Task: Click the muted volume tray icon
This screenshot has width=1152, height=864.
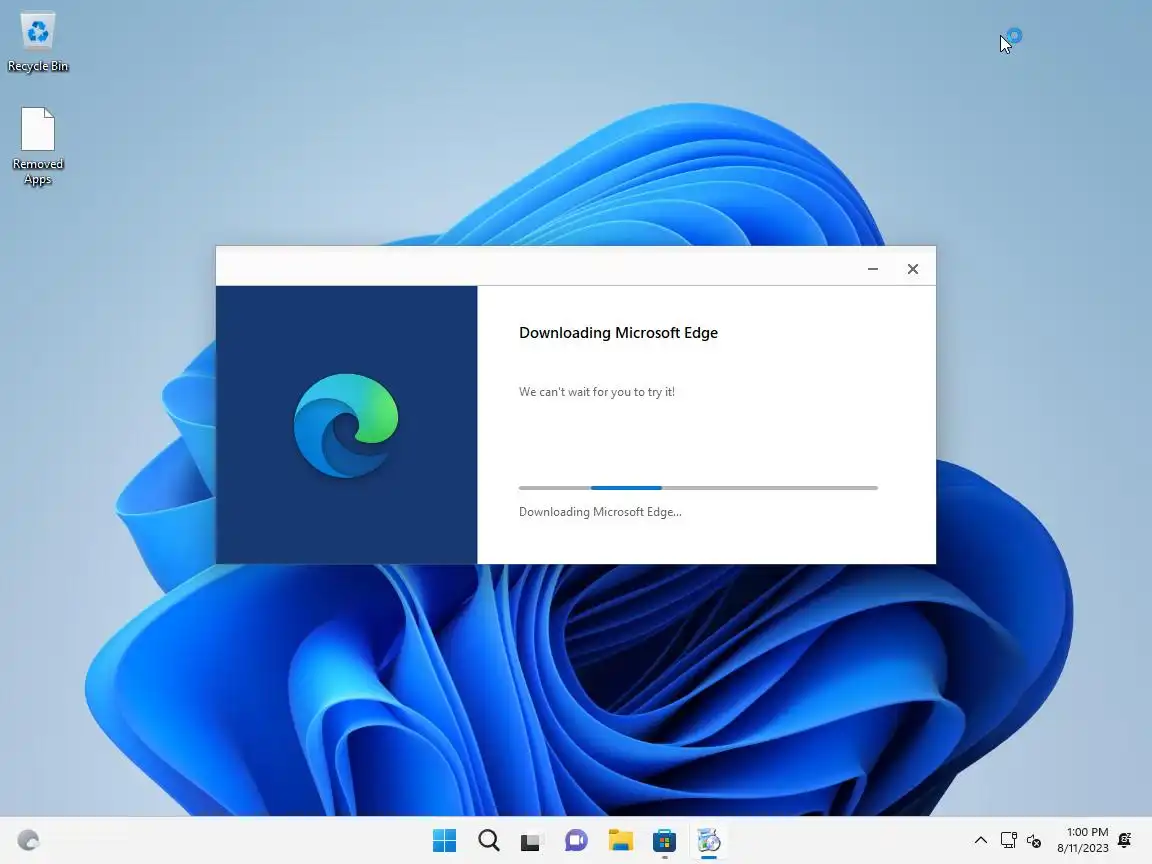Action: click(x=1034, y=840)
